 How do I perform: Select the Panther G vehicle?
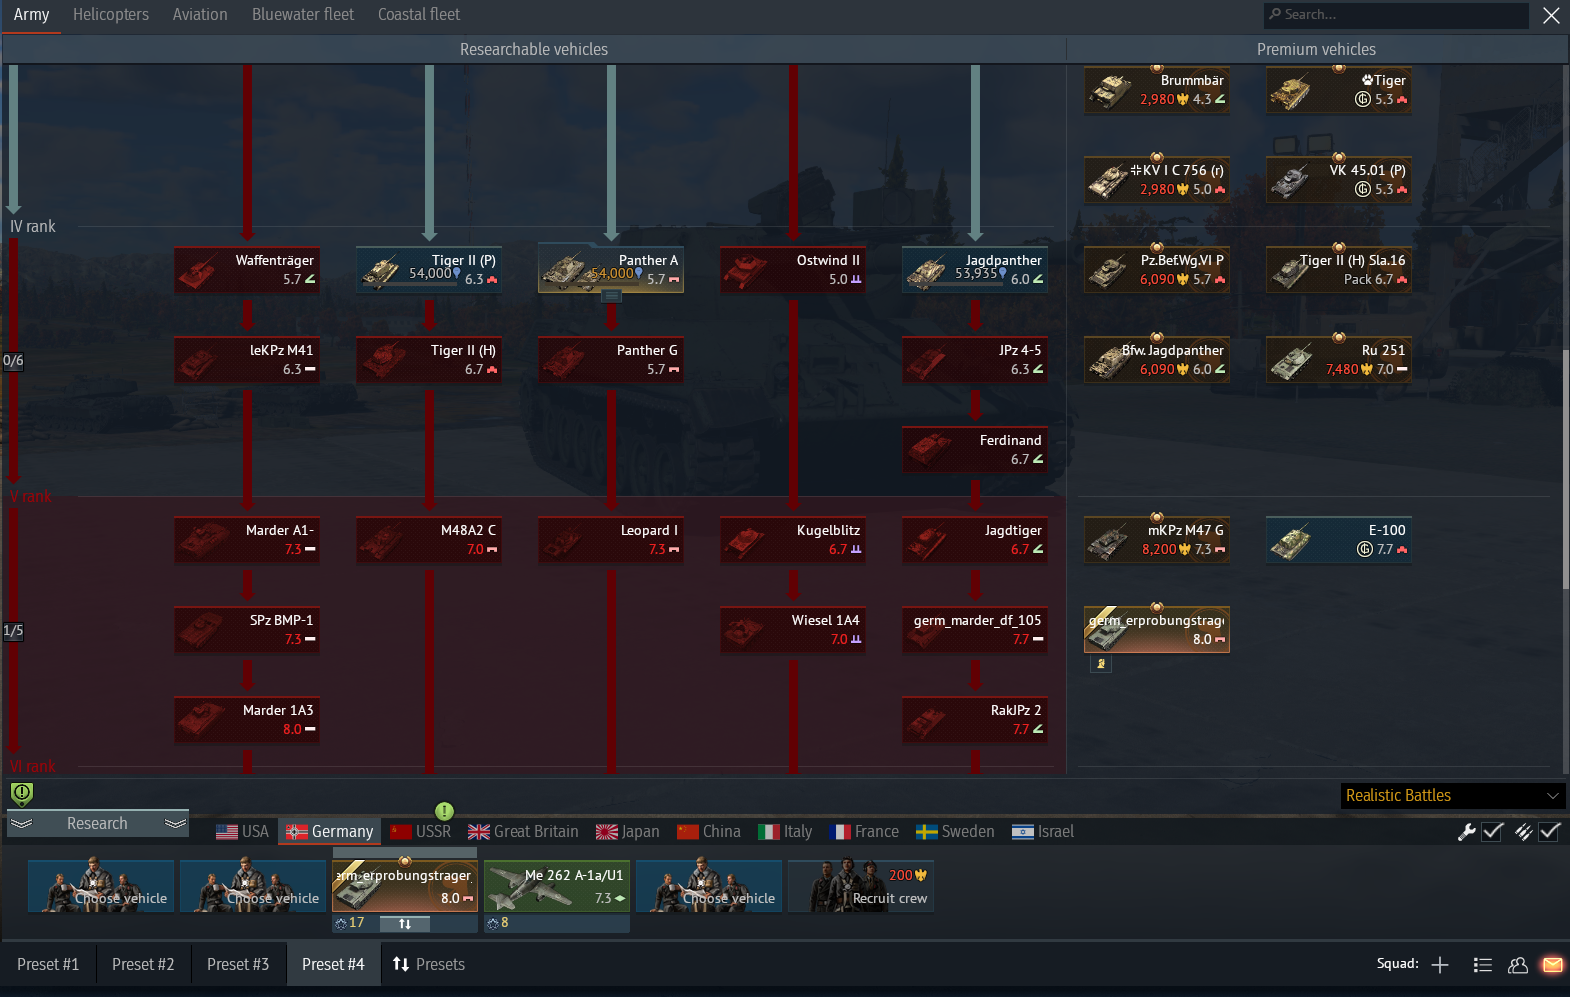611,360
